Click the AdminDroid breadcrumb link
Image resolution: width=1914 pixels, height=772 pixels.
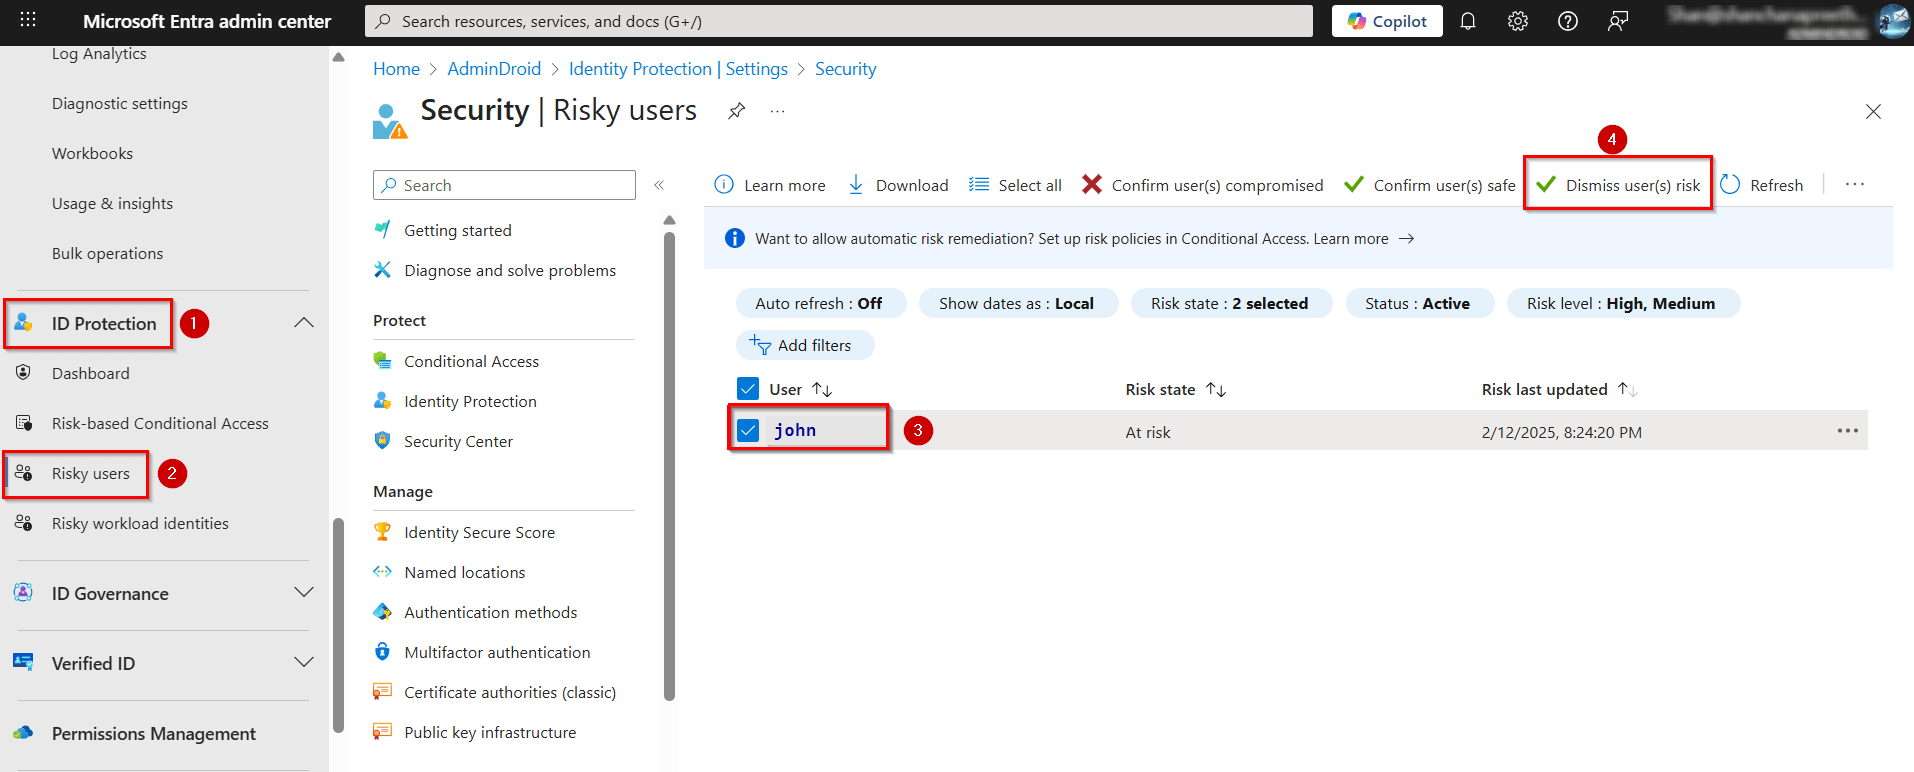pos(494,69)
